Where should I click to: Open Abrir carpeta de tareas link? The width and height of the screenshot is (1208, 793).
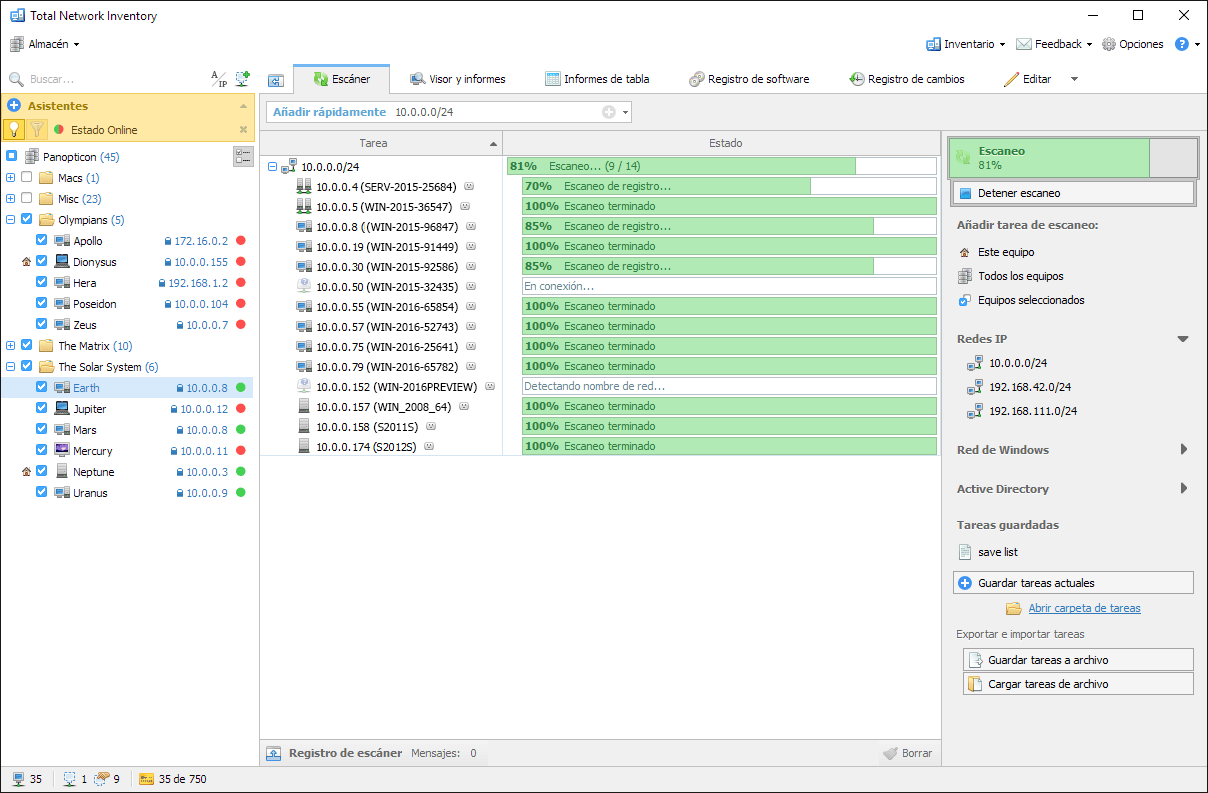pos(1084,608)
